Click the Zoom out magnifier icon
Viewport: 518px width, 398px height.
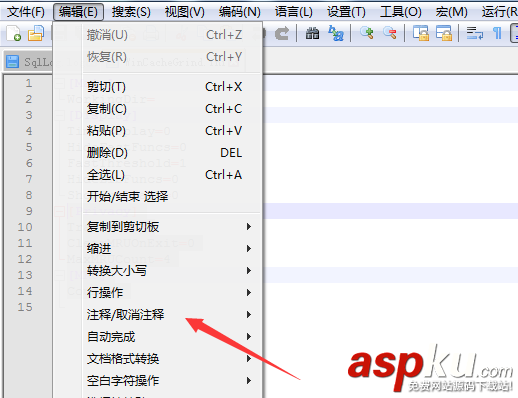390,33
